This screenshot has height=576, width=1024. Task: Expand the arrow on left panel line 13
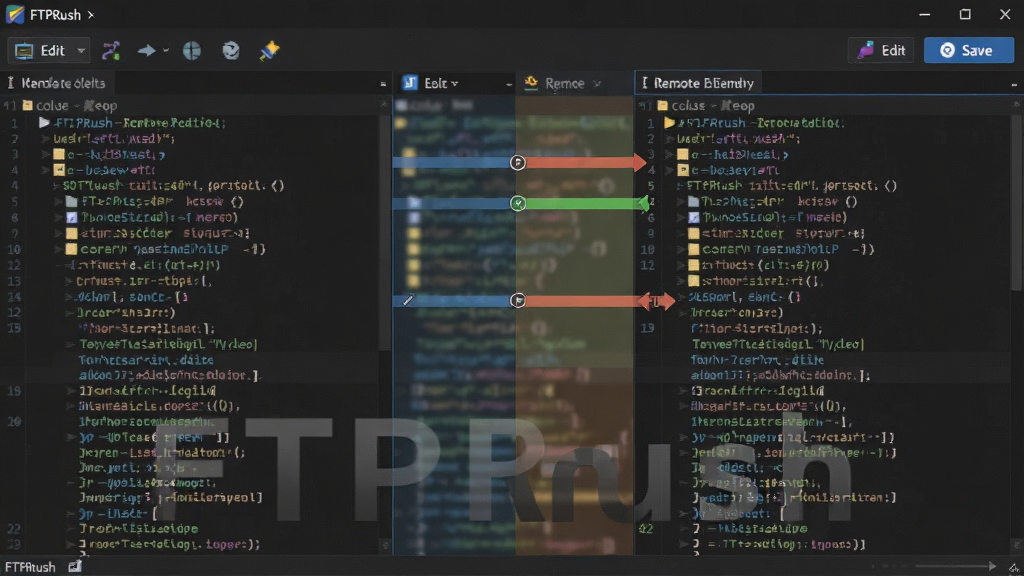68,281
